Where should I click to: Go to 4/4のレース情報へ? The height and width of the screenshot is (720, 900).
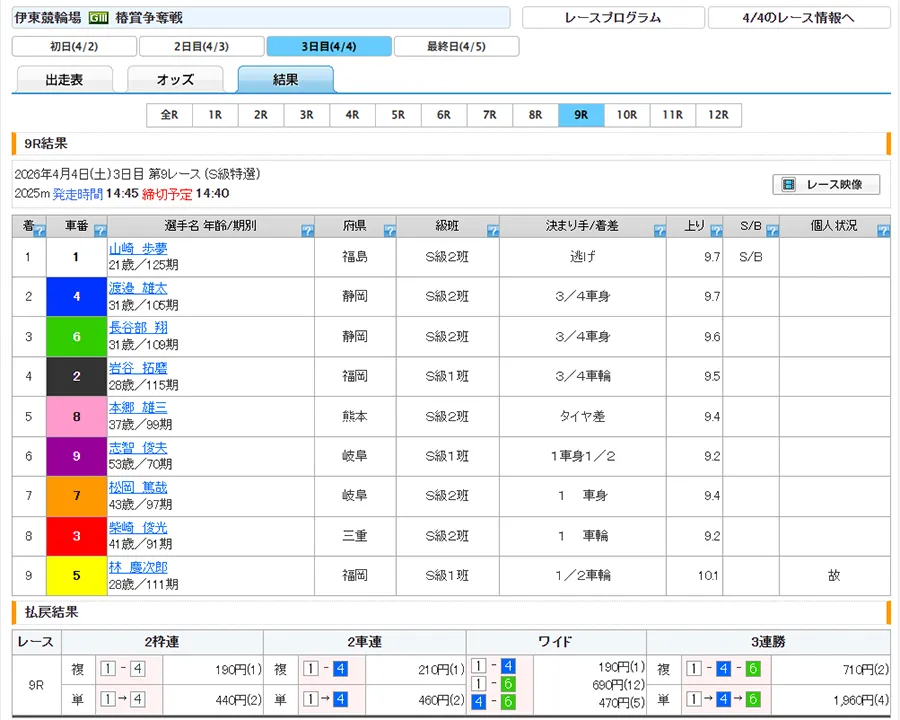click(798, 18)
